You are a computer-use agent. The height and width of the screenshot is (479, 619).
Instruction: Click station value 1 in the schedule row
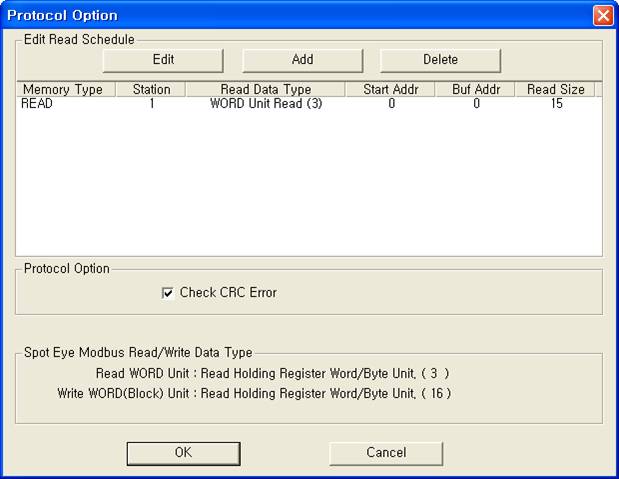(x=151, y=104)
